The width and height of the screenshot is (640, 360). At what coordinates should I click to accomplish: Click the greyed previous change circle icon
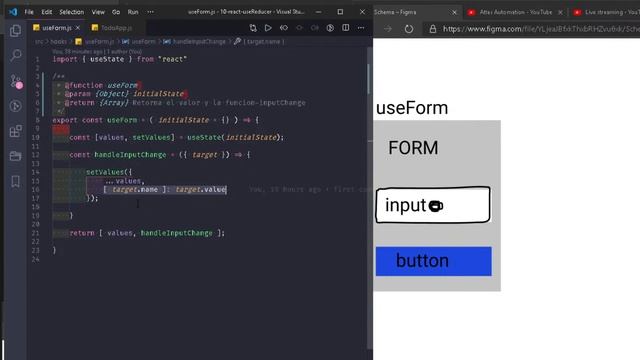[299, 28]
